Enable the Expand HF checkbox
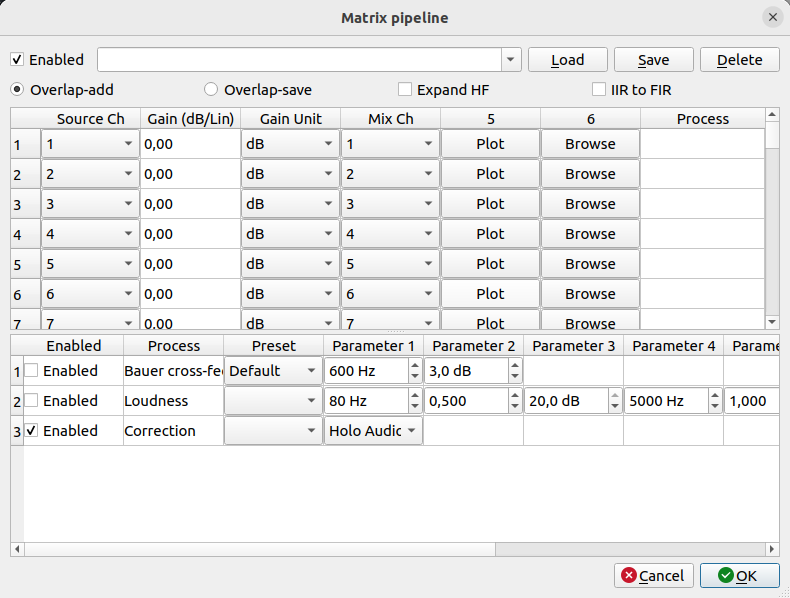 405,90
